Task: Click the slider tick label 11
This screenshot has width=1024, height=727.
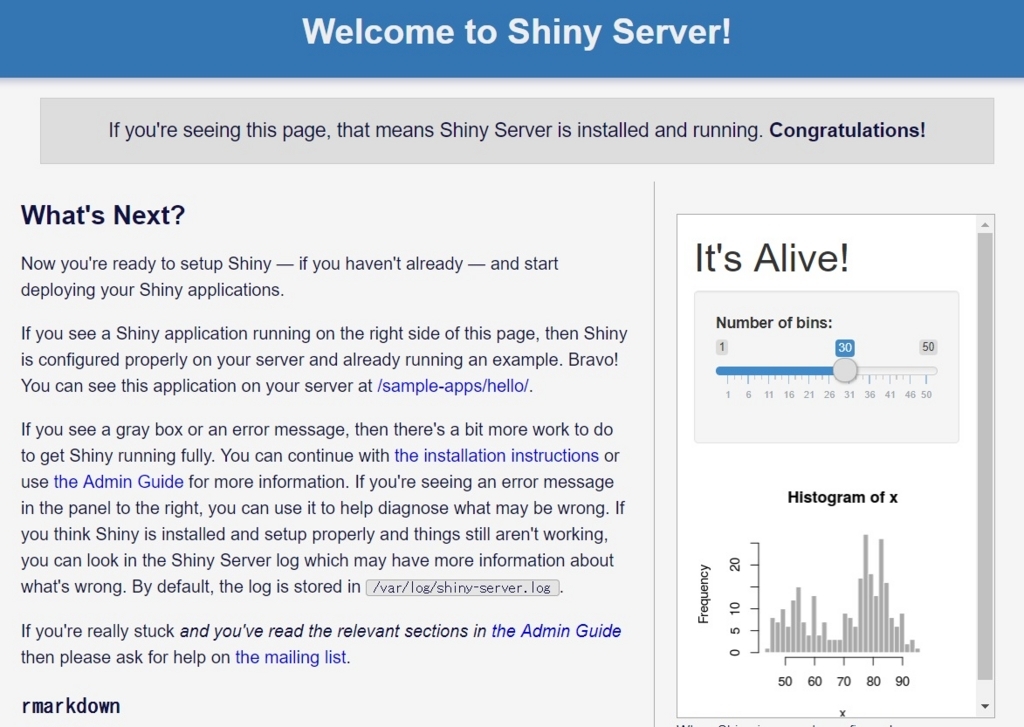Action: 769,395
